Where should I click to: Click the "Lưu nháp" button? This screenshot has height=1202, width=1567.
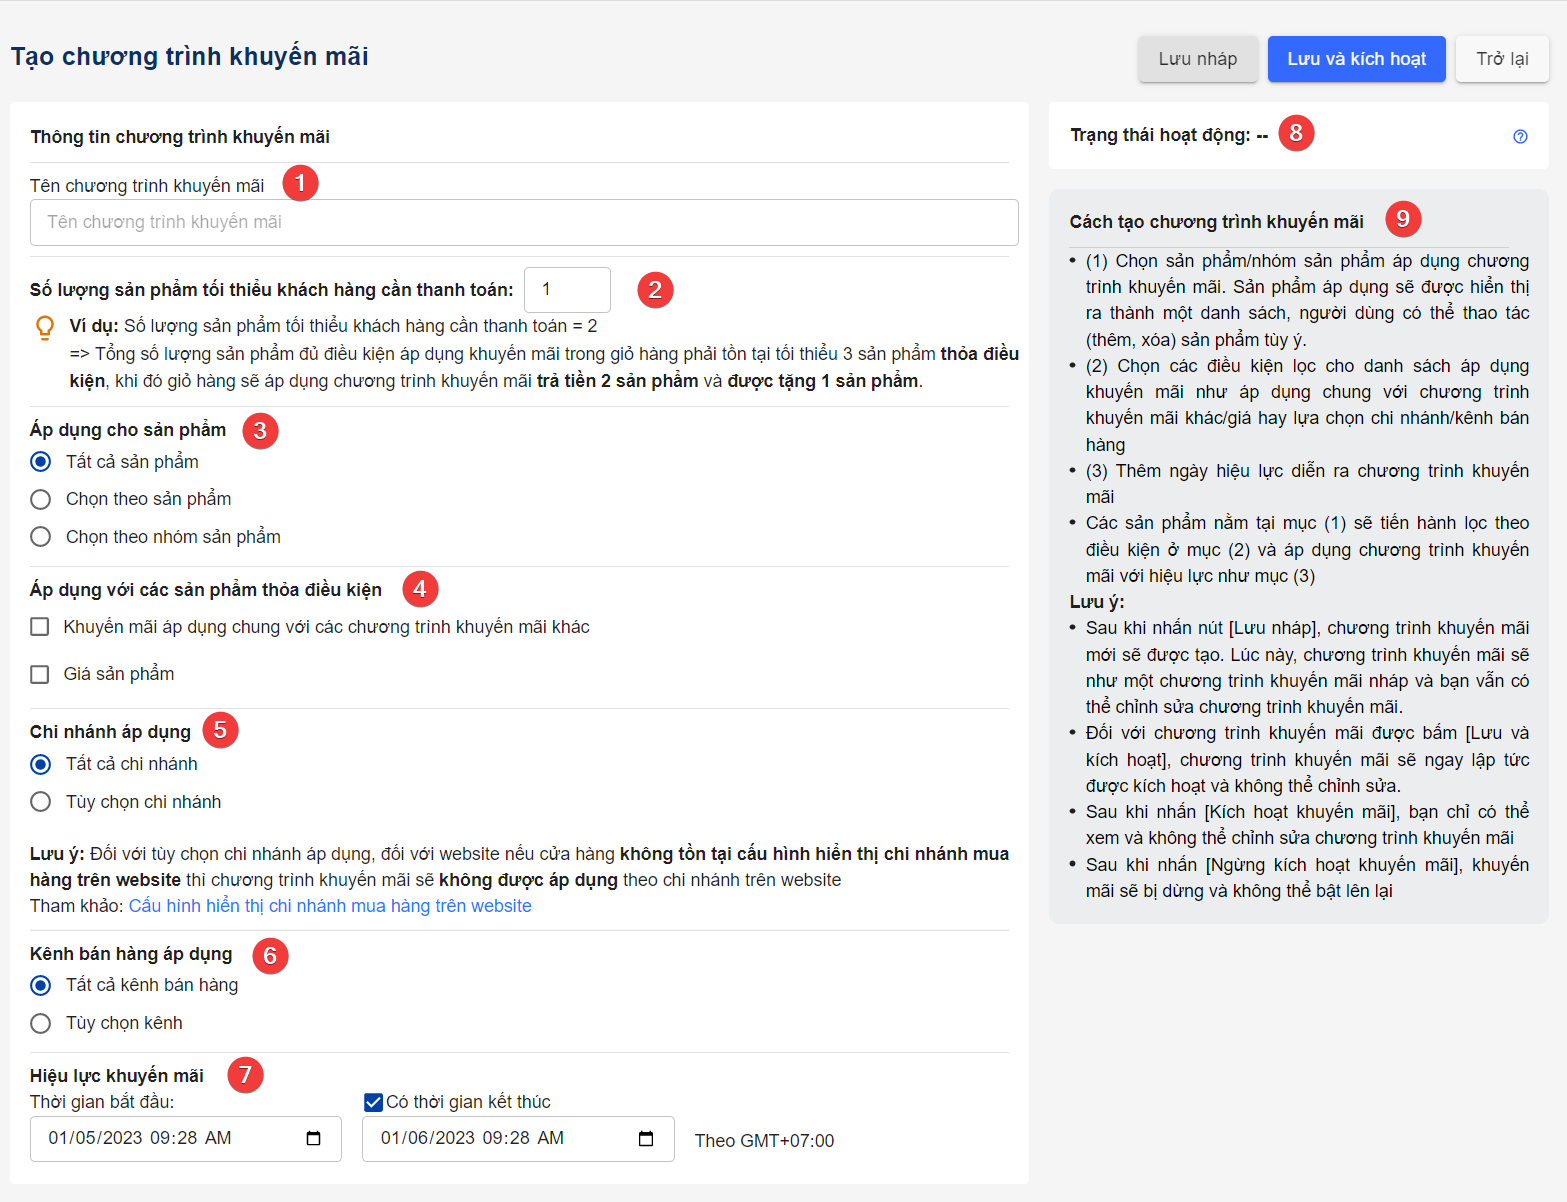(1197, 59)
